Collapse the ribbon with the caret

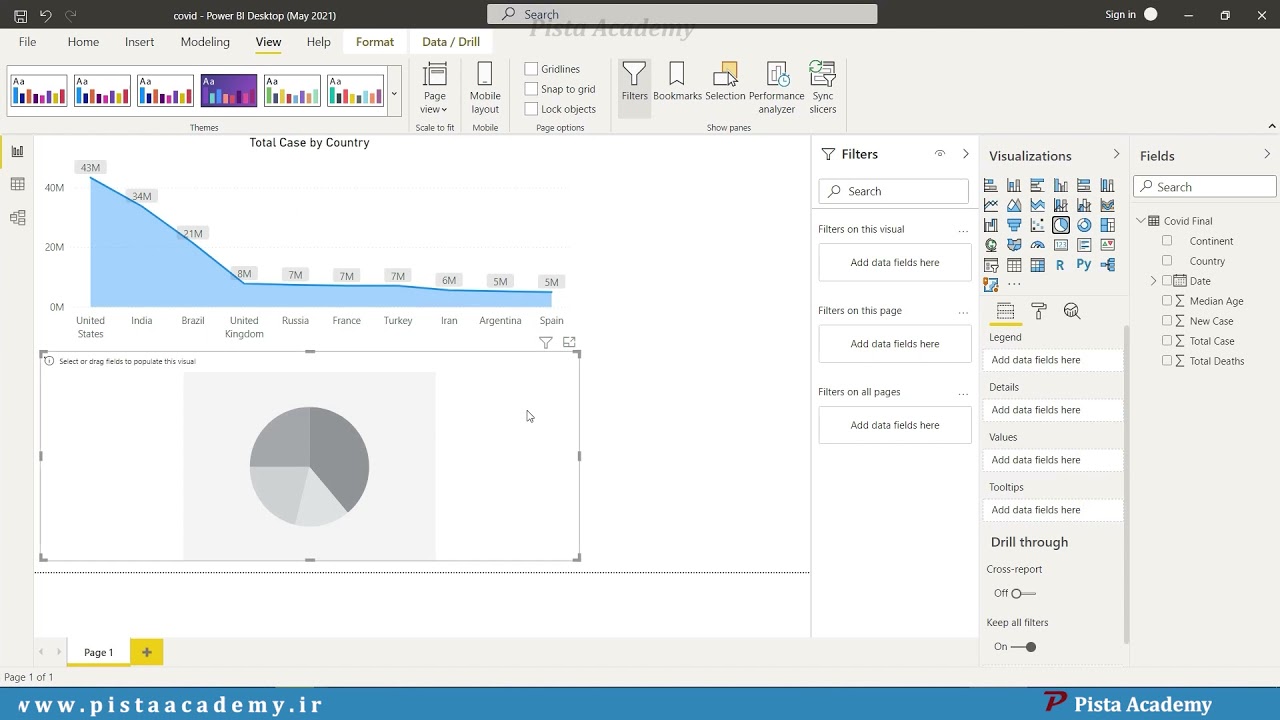click(x=1272, y=126)
